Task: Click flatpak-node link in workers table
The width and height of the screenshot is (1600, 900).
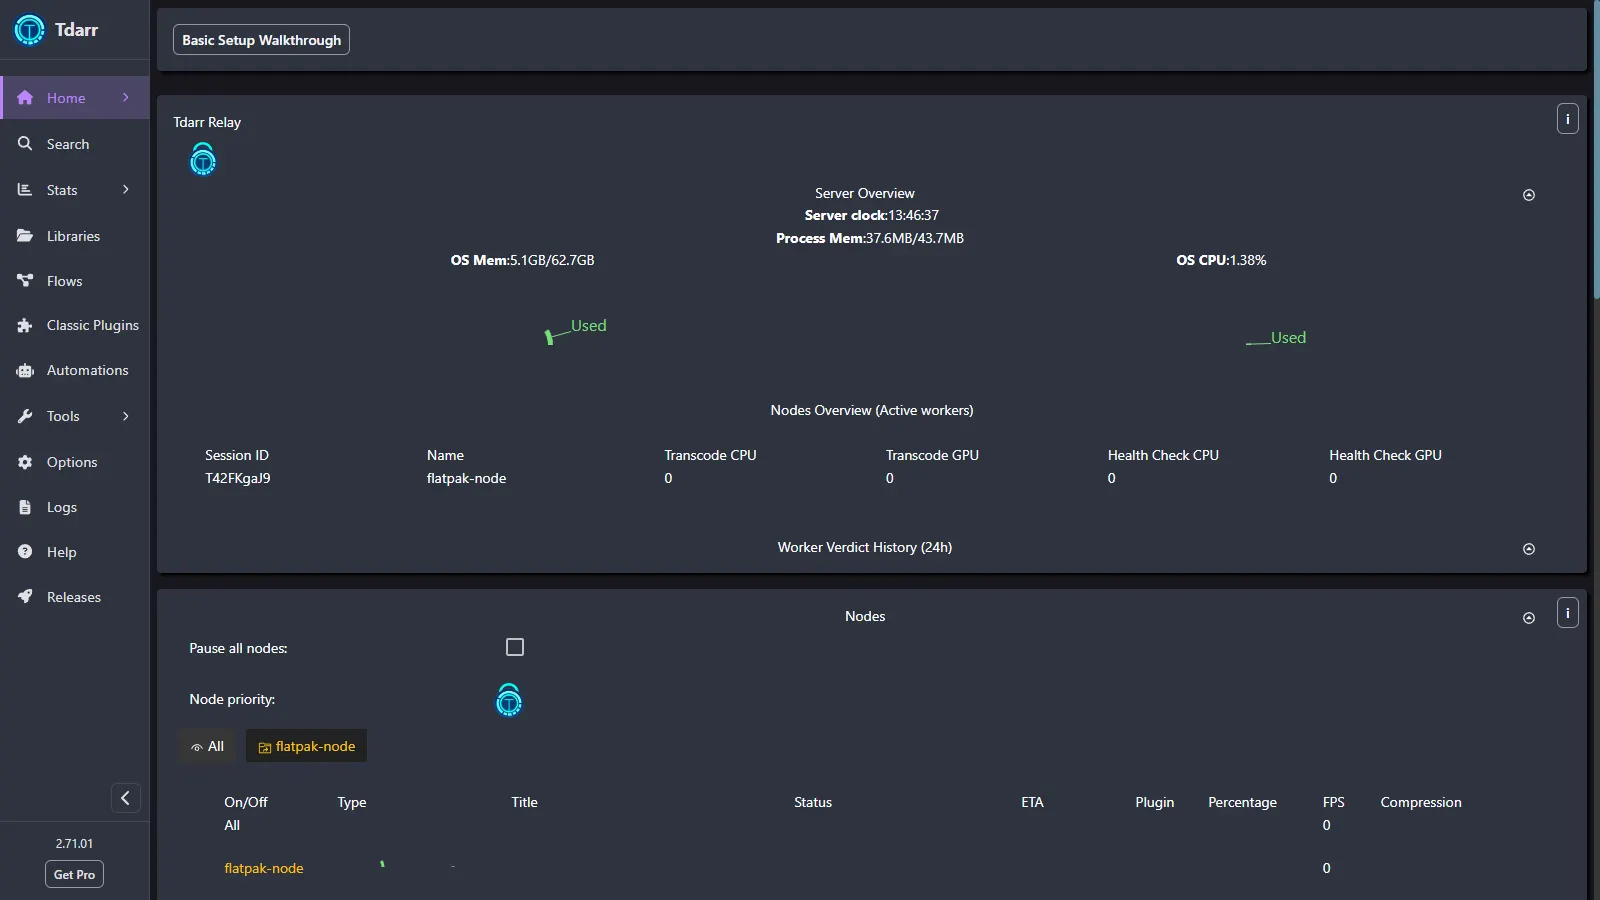Action: (264, 868)
